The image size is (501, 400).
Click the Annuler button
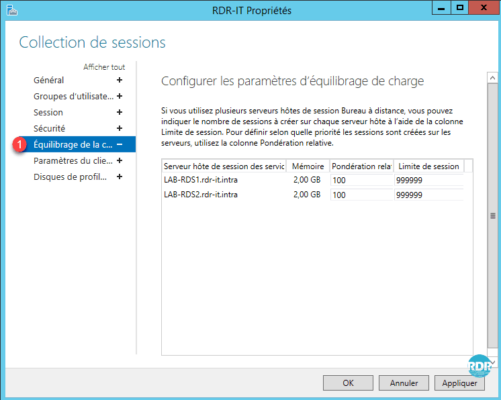(x=404, y=383)
